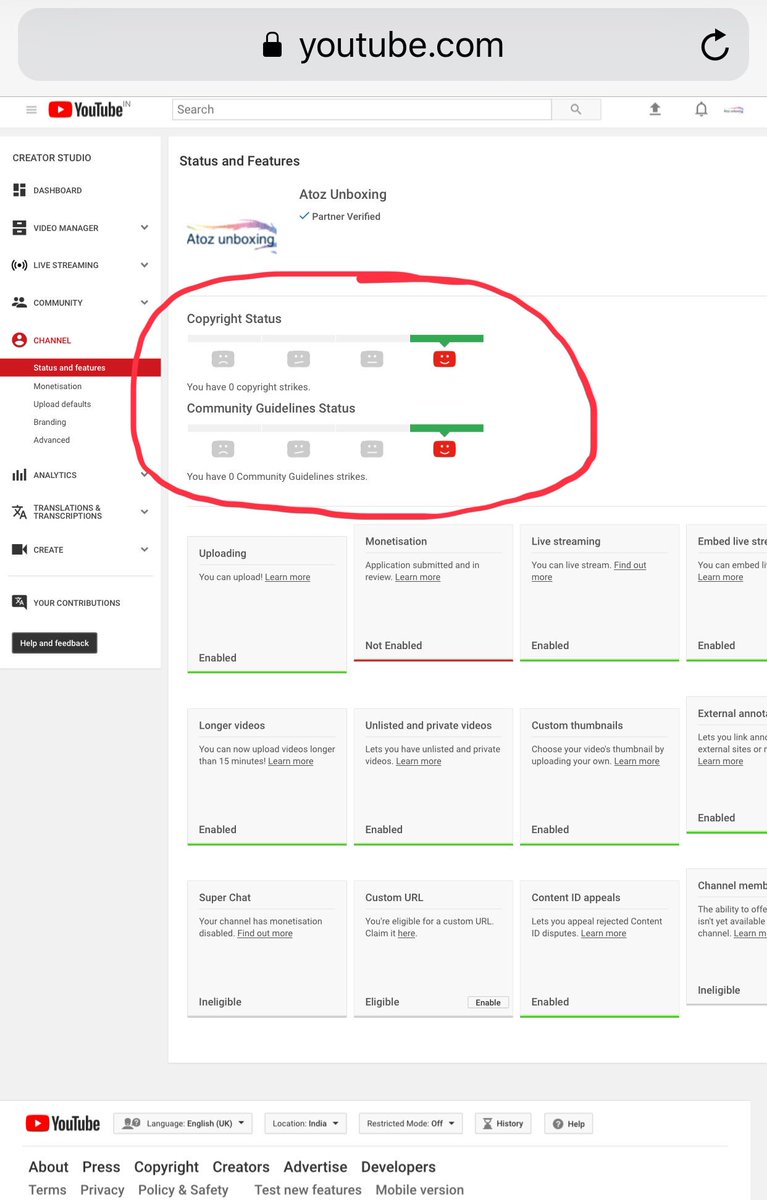
Task: Click the red happy face under Community Guidelines Status
Action: click(x=445, y=449)
